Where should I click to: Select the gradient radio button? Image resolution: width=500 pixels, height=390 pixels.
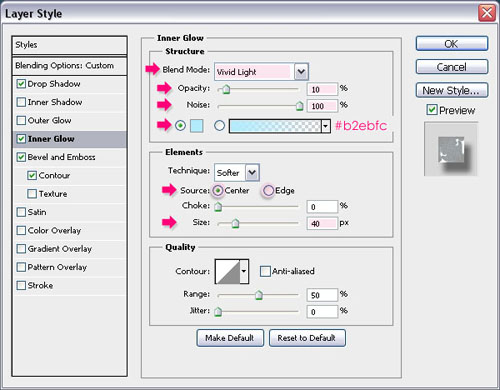click(219, 126)
